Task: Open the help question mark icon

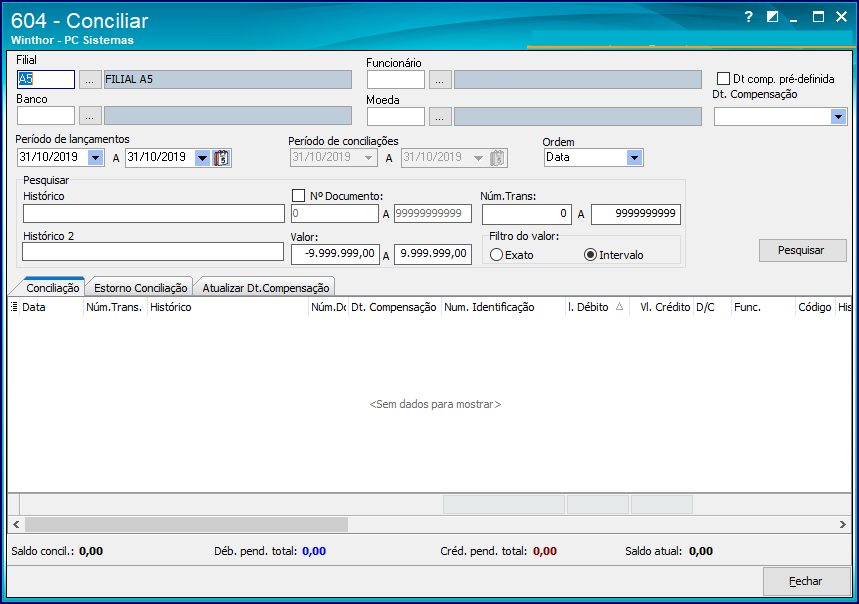Action: (x=748, y=17)
